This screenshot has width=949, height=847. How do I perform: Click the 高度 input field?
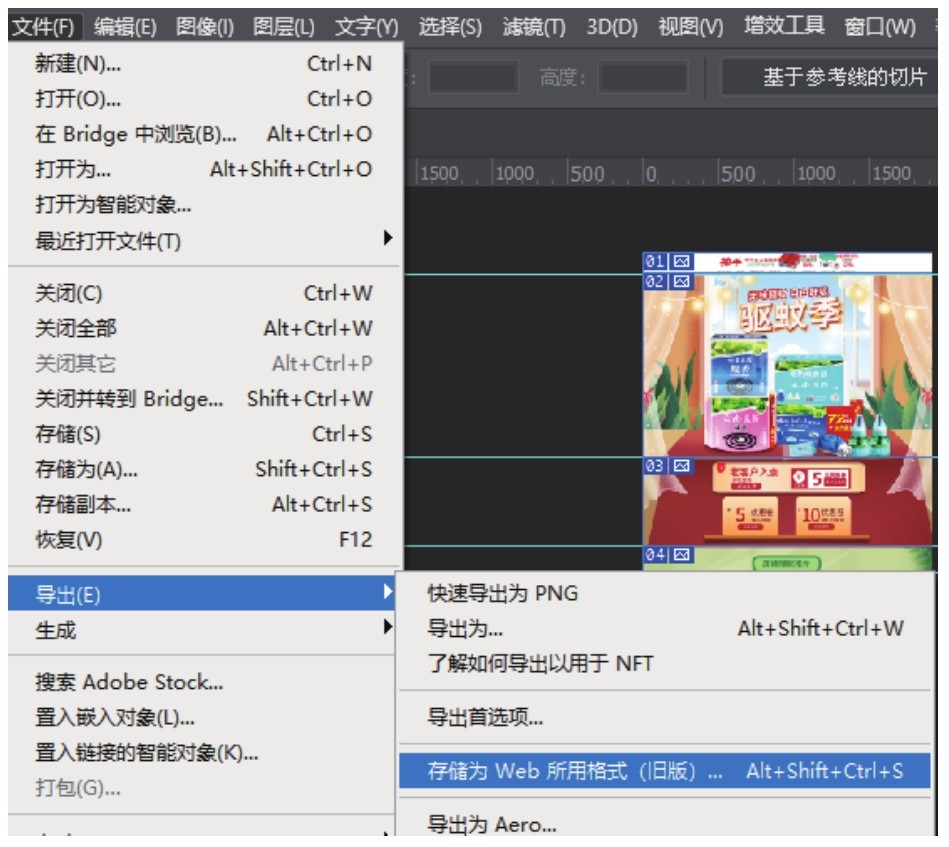[x=643, y=77]
